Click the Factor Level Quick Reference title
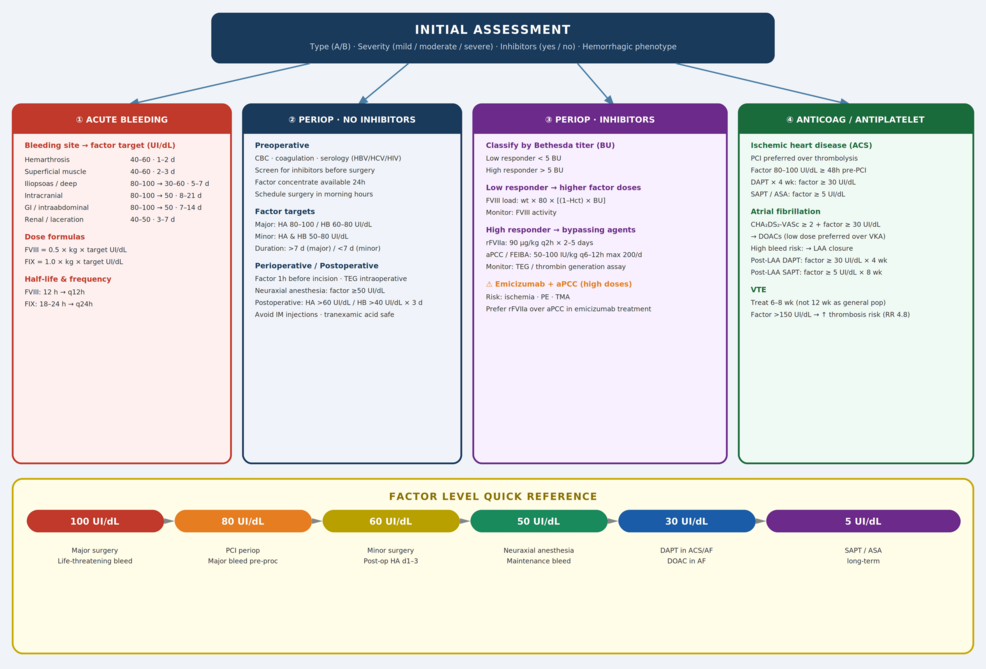The height and width of the screenshot is (669, 986). (x=492, y=496)
